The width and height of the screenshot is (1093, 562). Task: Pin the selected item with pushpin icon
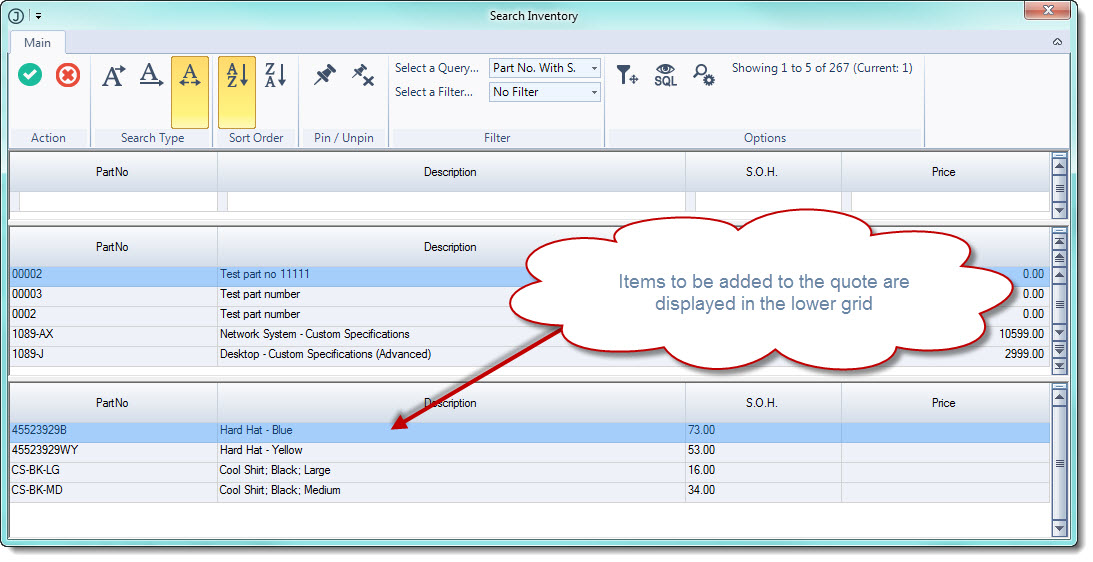324,75
